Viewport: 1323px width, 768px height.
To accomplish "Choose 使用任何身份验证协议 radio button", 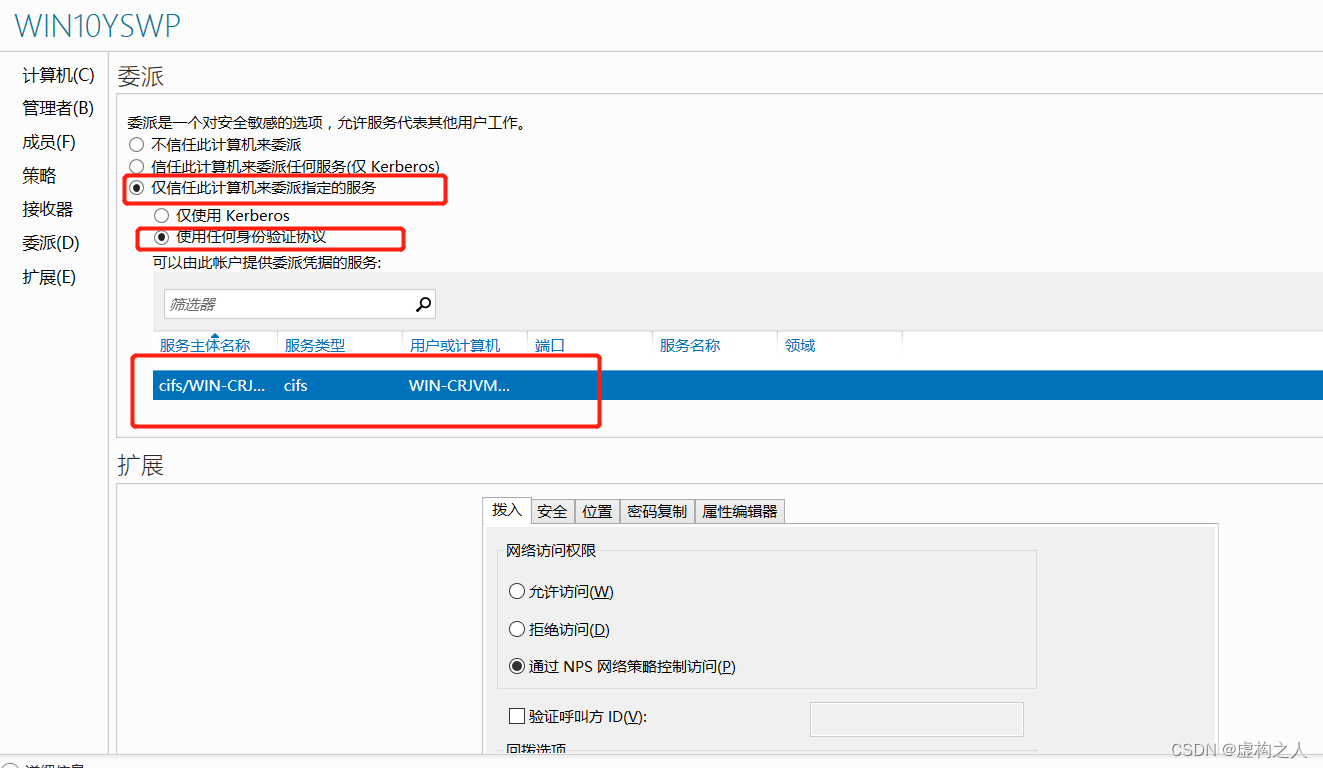I will point(161,237).
